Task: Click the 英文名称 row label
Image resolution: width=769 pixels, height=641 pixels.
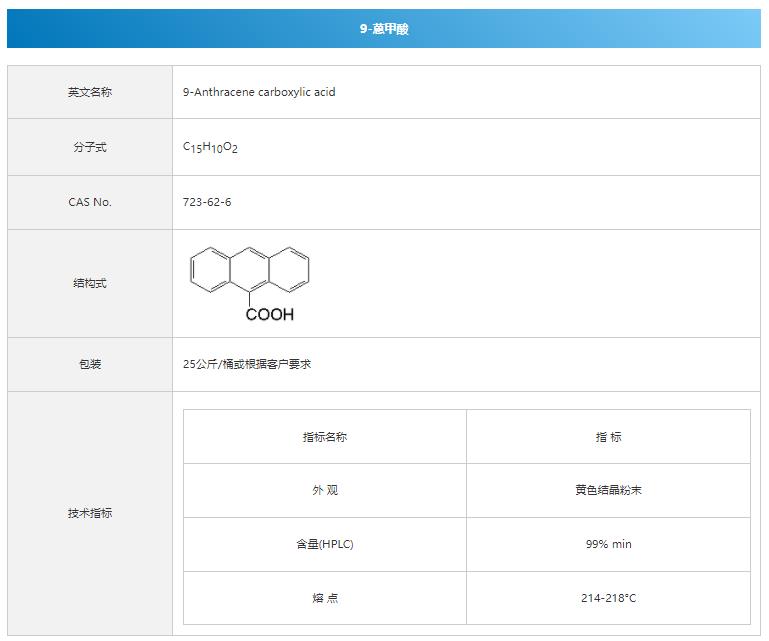Action: (x=90, y=92)
